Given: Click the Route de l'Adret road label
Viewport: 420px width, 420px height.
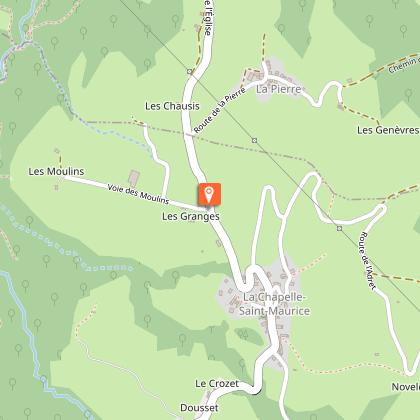Looking at the screenshot, I should click(x=368, y=261).
